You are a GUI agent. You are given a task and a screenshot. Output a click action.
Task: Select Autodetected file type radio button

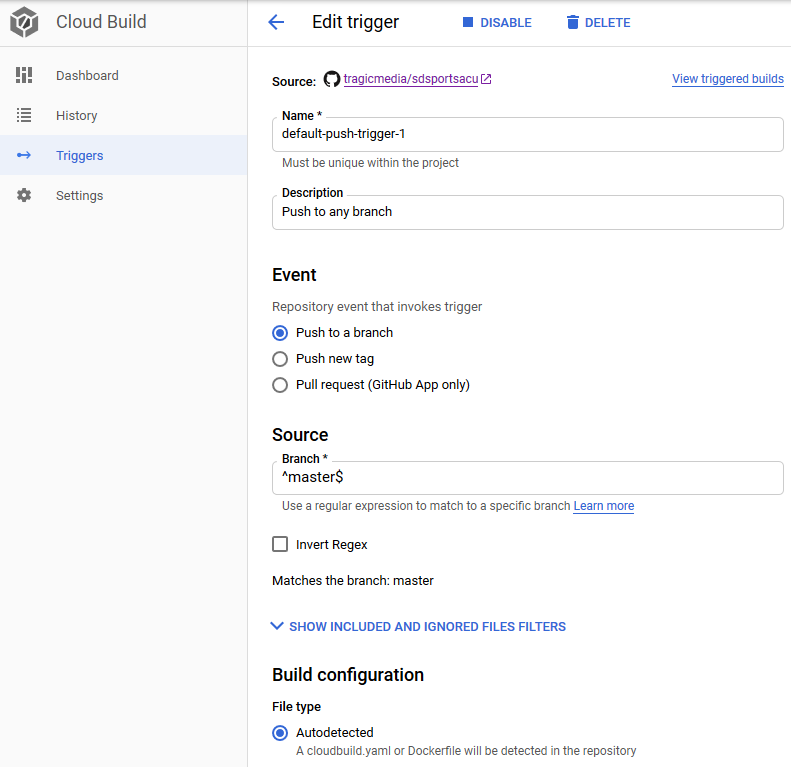coord(280,733)
